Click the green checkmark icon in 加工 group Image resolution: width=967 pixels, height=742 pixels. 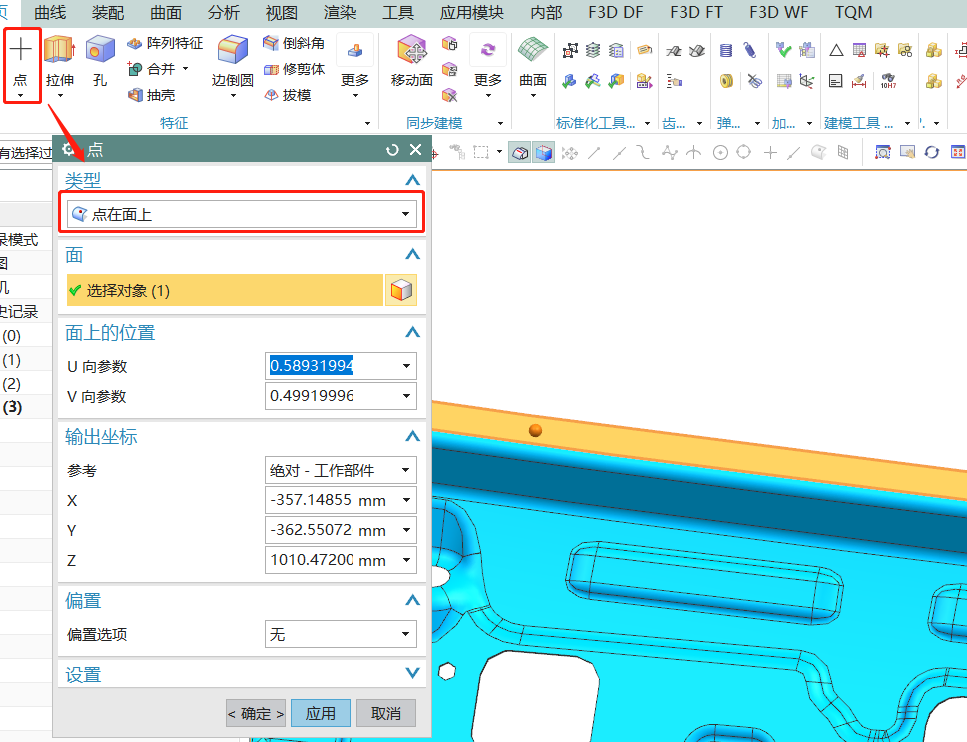click(783, 50)
